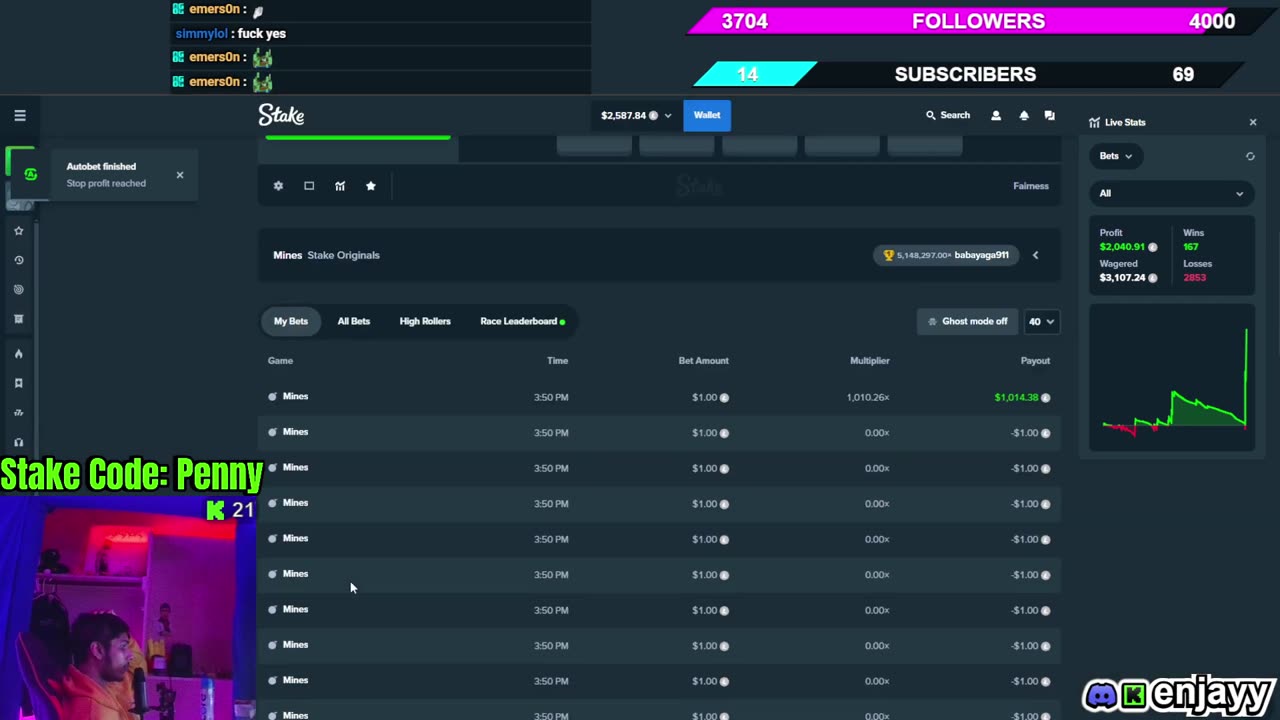
Task: Open the headset support icon in sidebar
Action: [18, 442]
